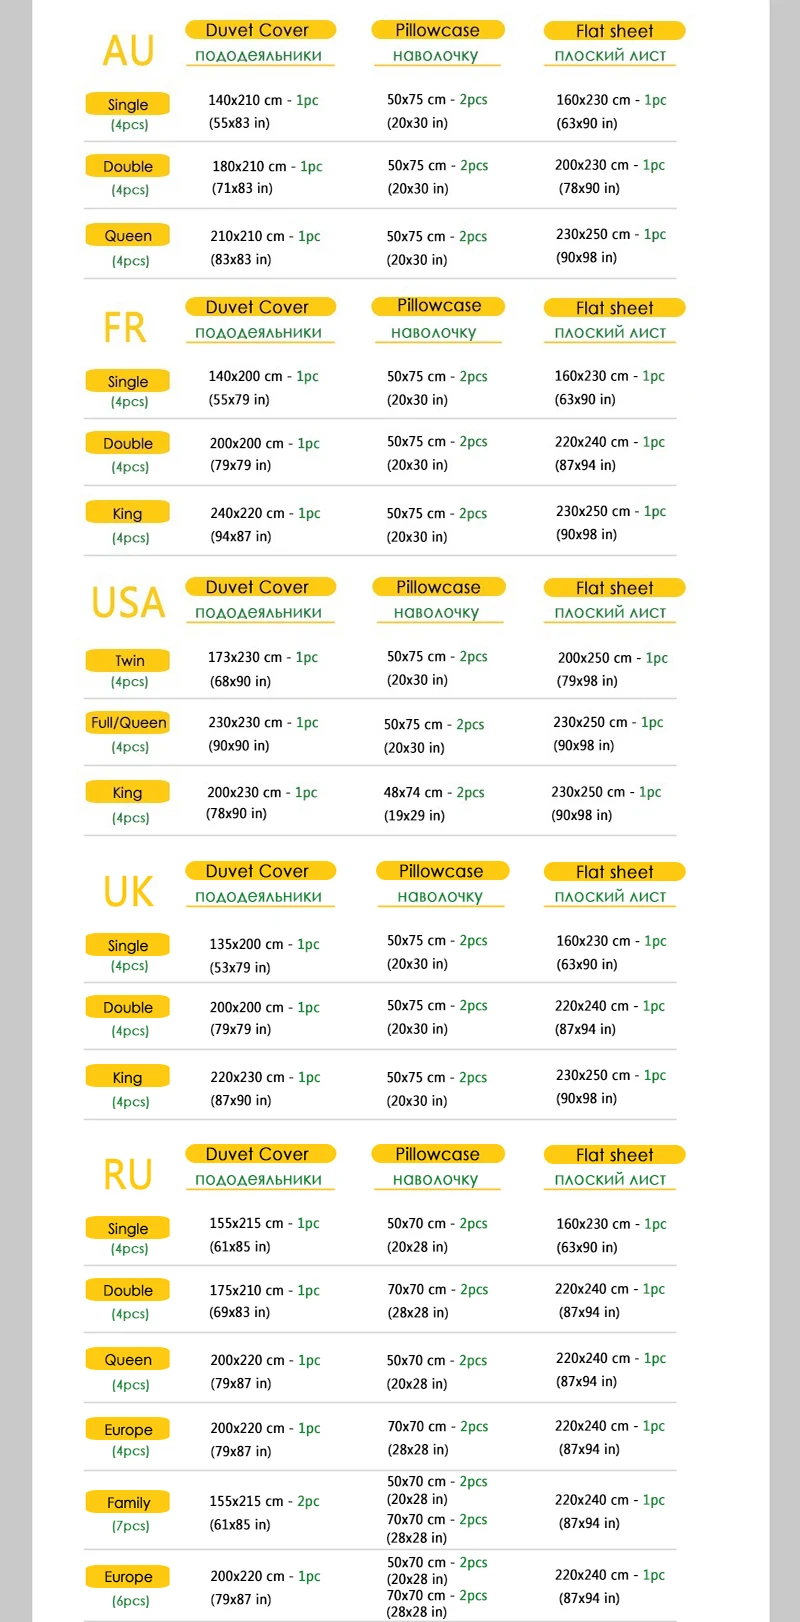Click the USA Flat sheet column header
This screenshot has height=1622, width=800.
pos(614,588)
